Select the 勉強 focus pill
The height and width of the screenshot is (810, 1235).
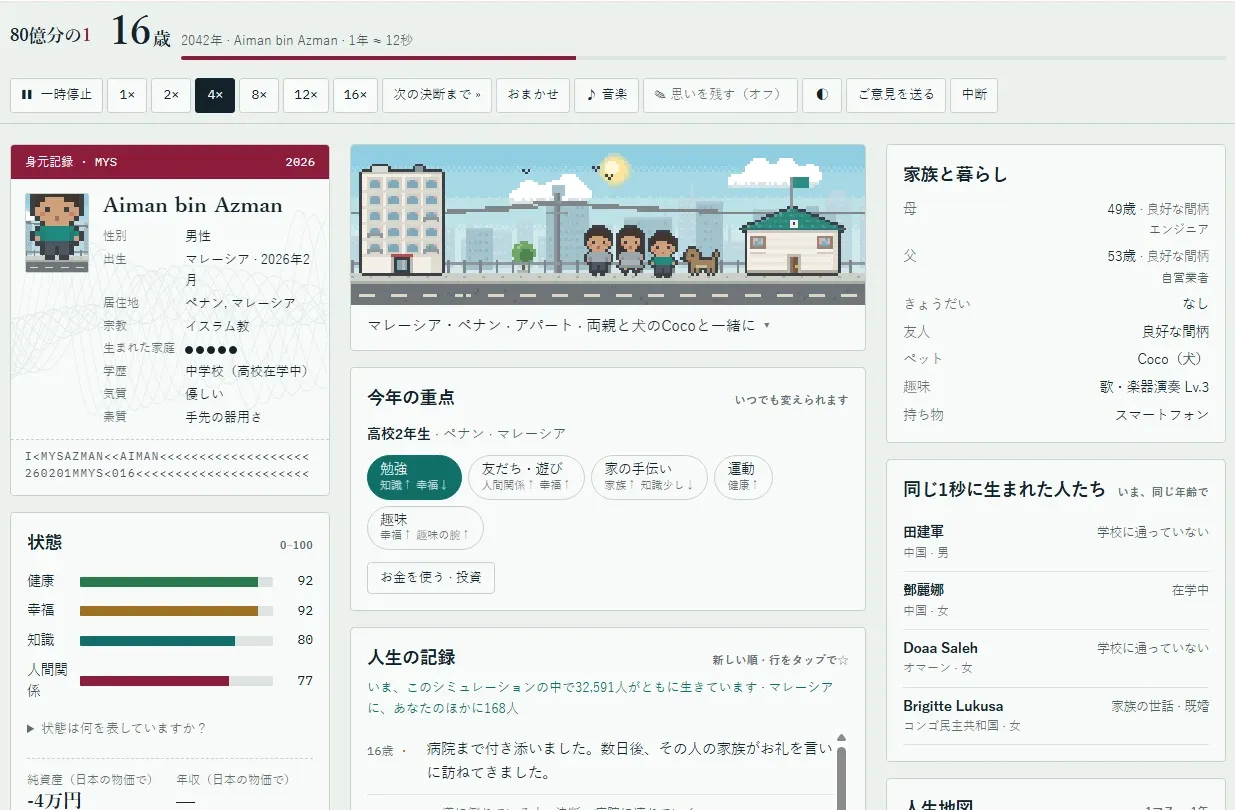(414, 477)
